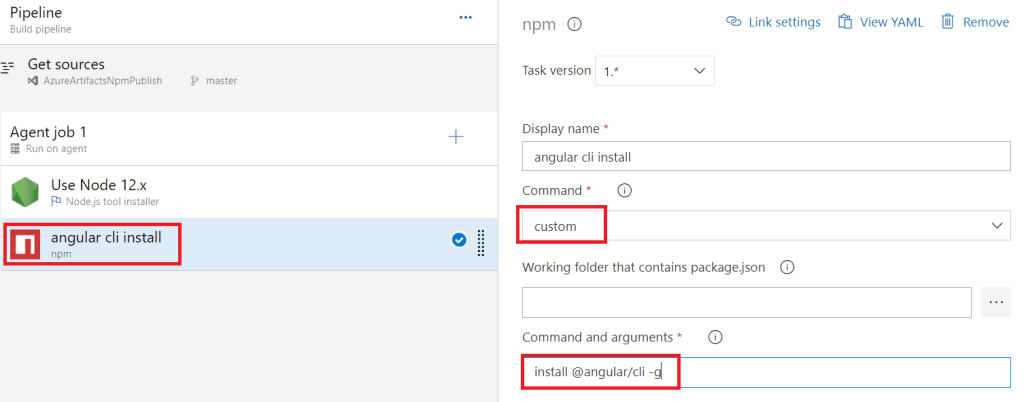Toggle the blue checkmark on angular cli install
Viewport: 1024px width, 402px height.
click(x=459, y=240)
